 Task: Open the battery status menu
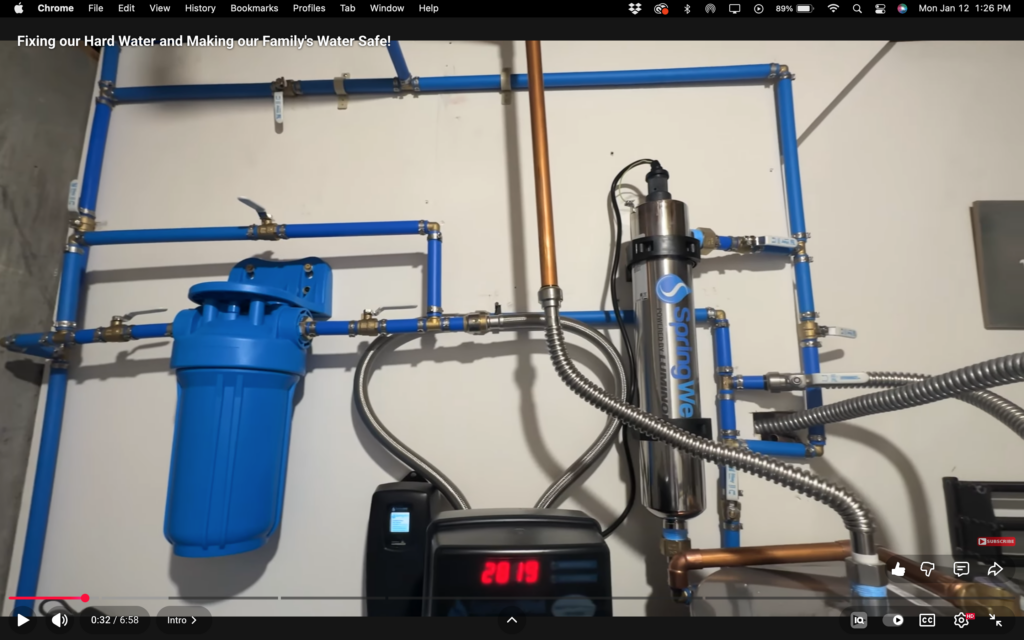tap(795, 8)
